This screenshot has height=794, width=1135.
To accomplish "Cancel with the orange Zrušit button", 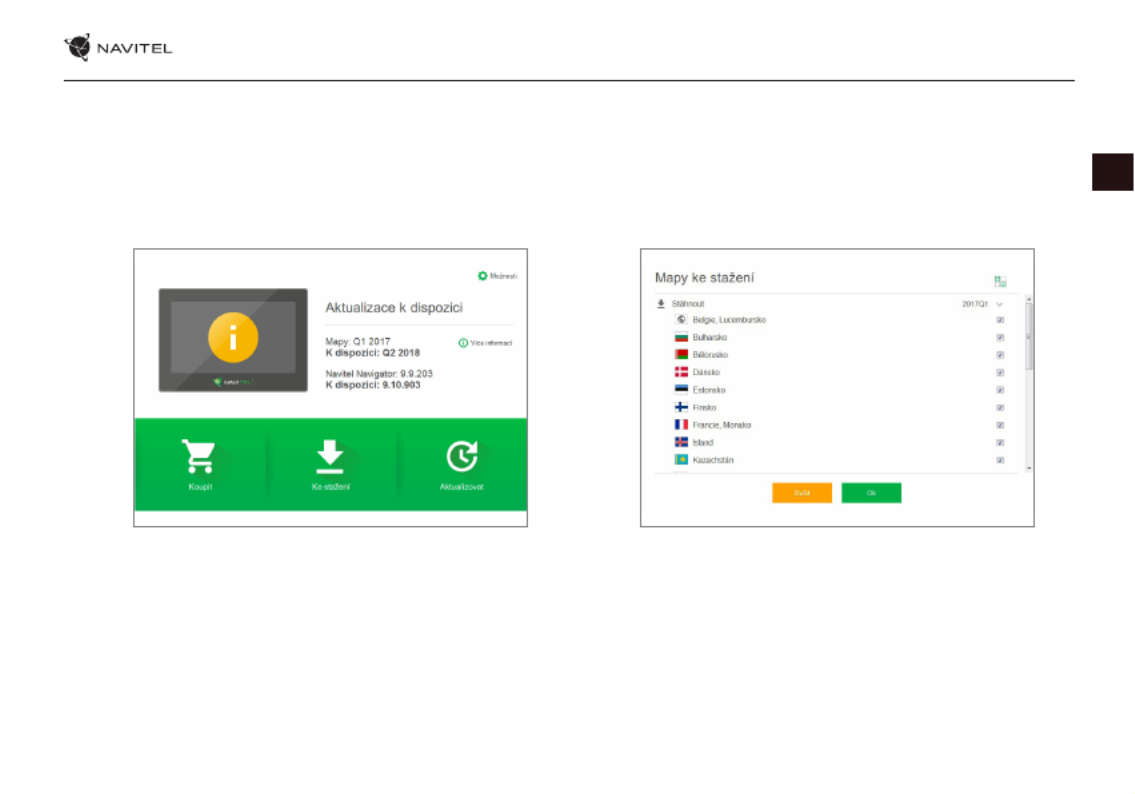I will [x=802, y=493].
